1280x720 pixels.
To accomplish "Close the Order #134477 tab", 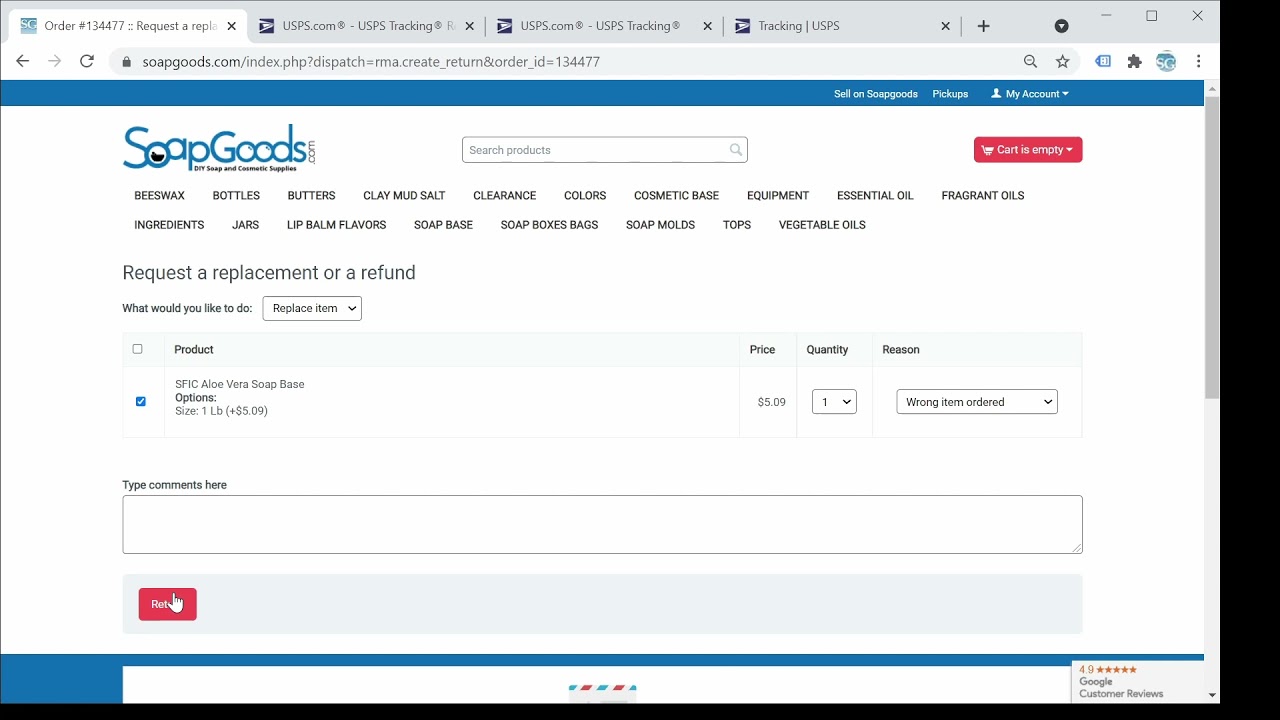I will click(231, 26).
